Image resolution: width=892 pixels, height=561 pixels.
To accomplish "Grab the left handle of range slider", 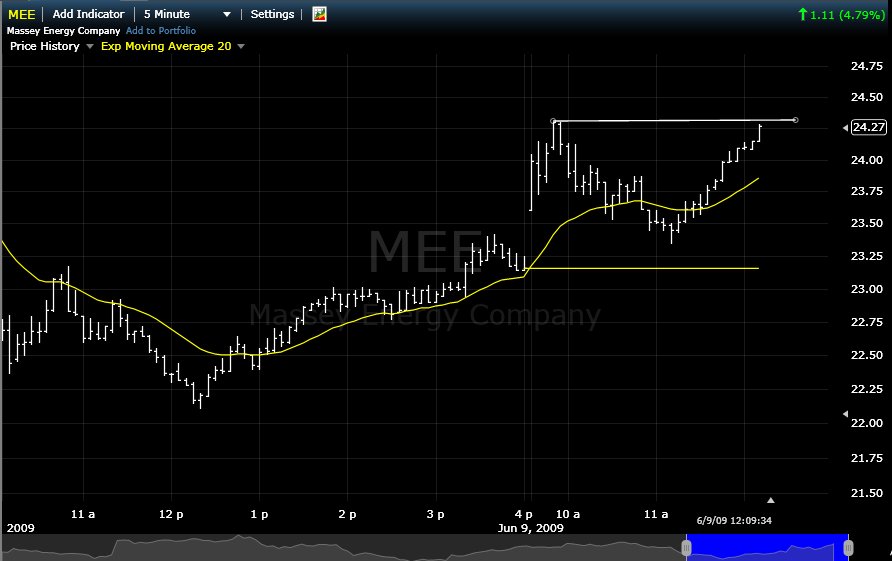I will click(x=686, y=548).
